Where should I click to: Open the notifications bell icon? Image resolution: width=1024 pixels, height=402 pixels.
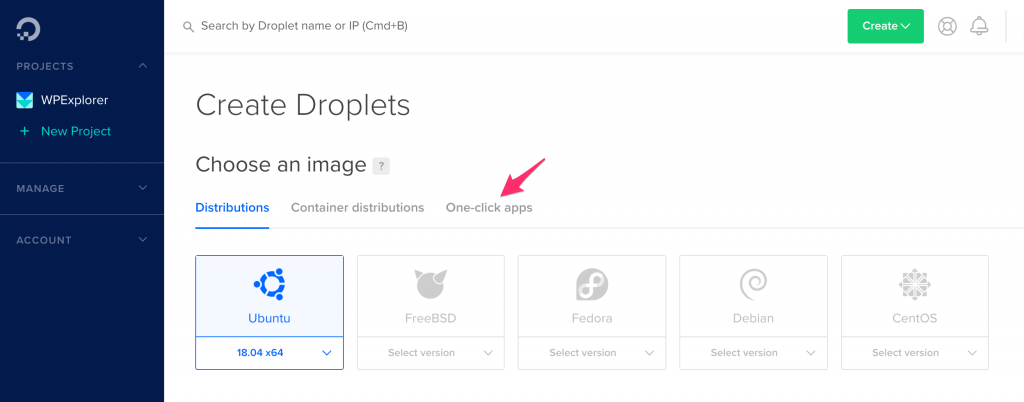point(979,26)
